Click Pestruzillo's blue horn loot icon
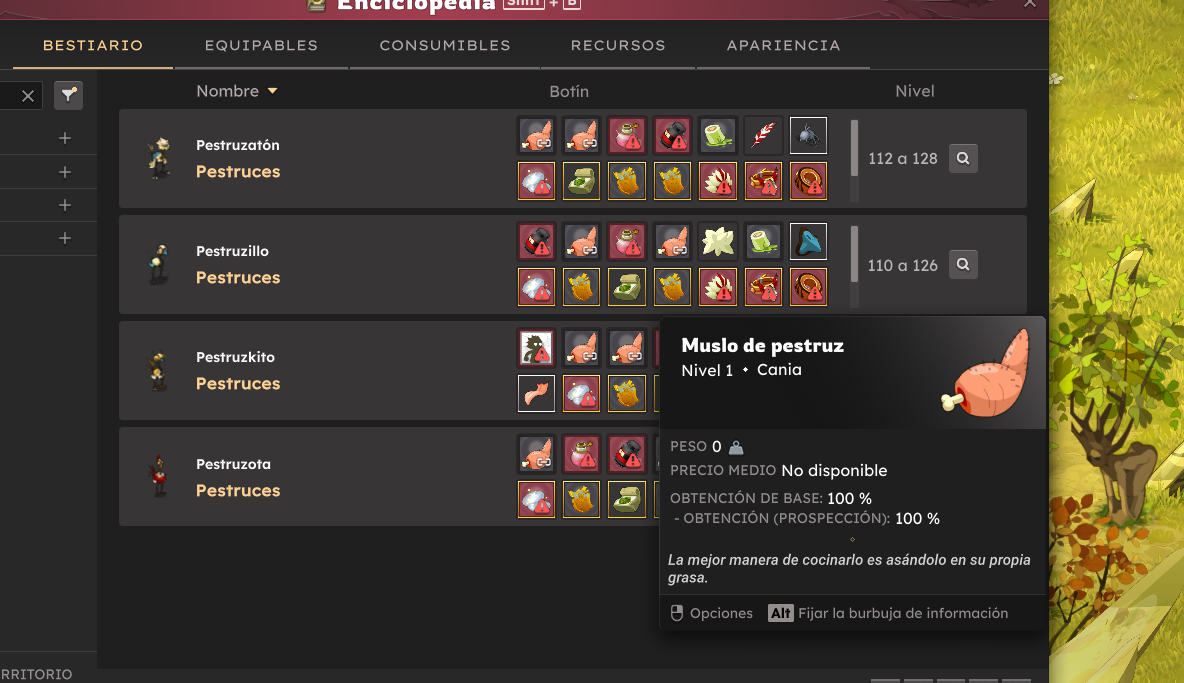 (808, 242)
